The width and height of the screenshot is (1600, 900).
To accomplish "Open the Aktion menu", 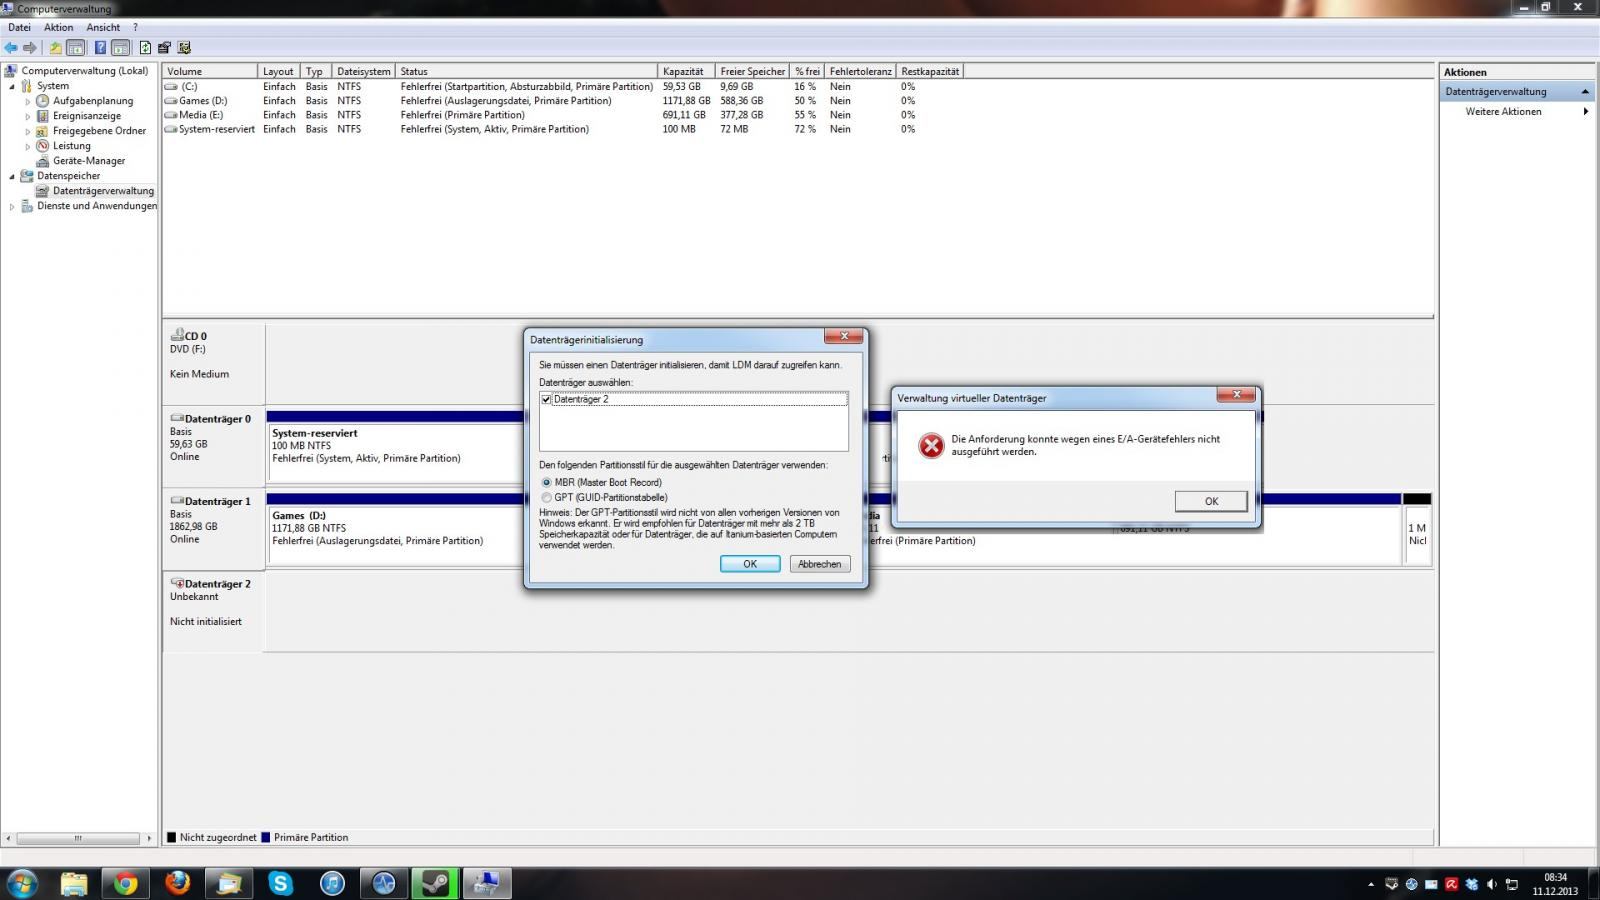I will 58,27.
